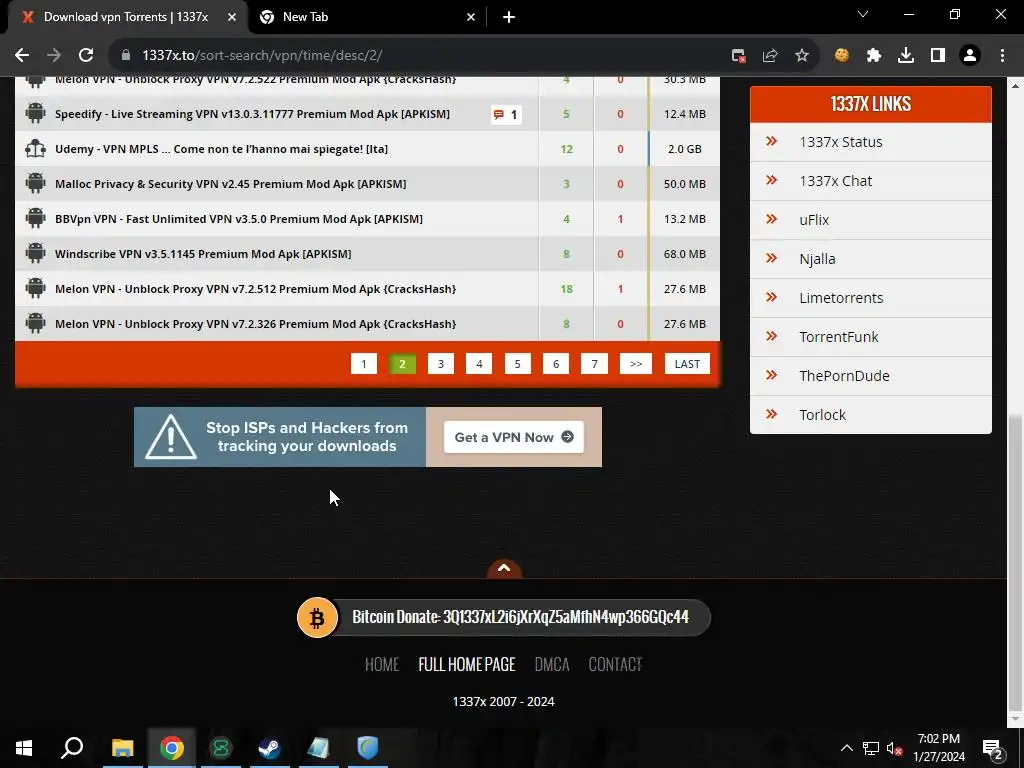Screen dimensions: 1024x768
Task: Open the Extensions puzzle icon
Action: coord(874,56)
